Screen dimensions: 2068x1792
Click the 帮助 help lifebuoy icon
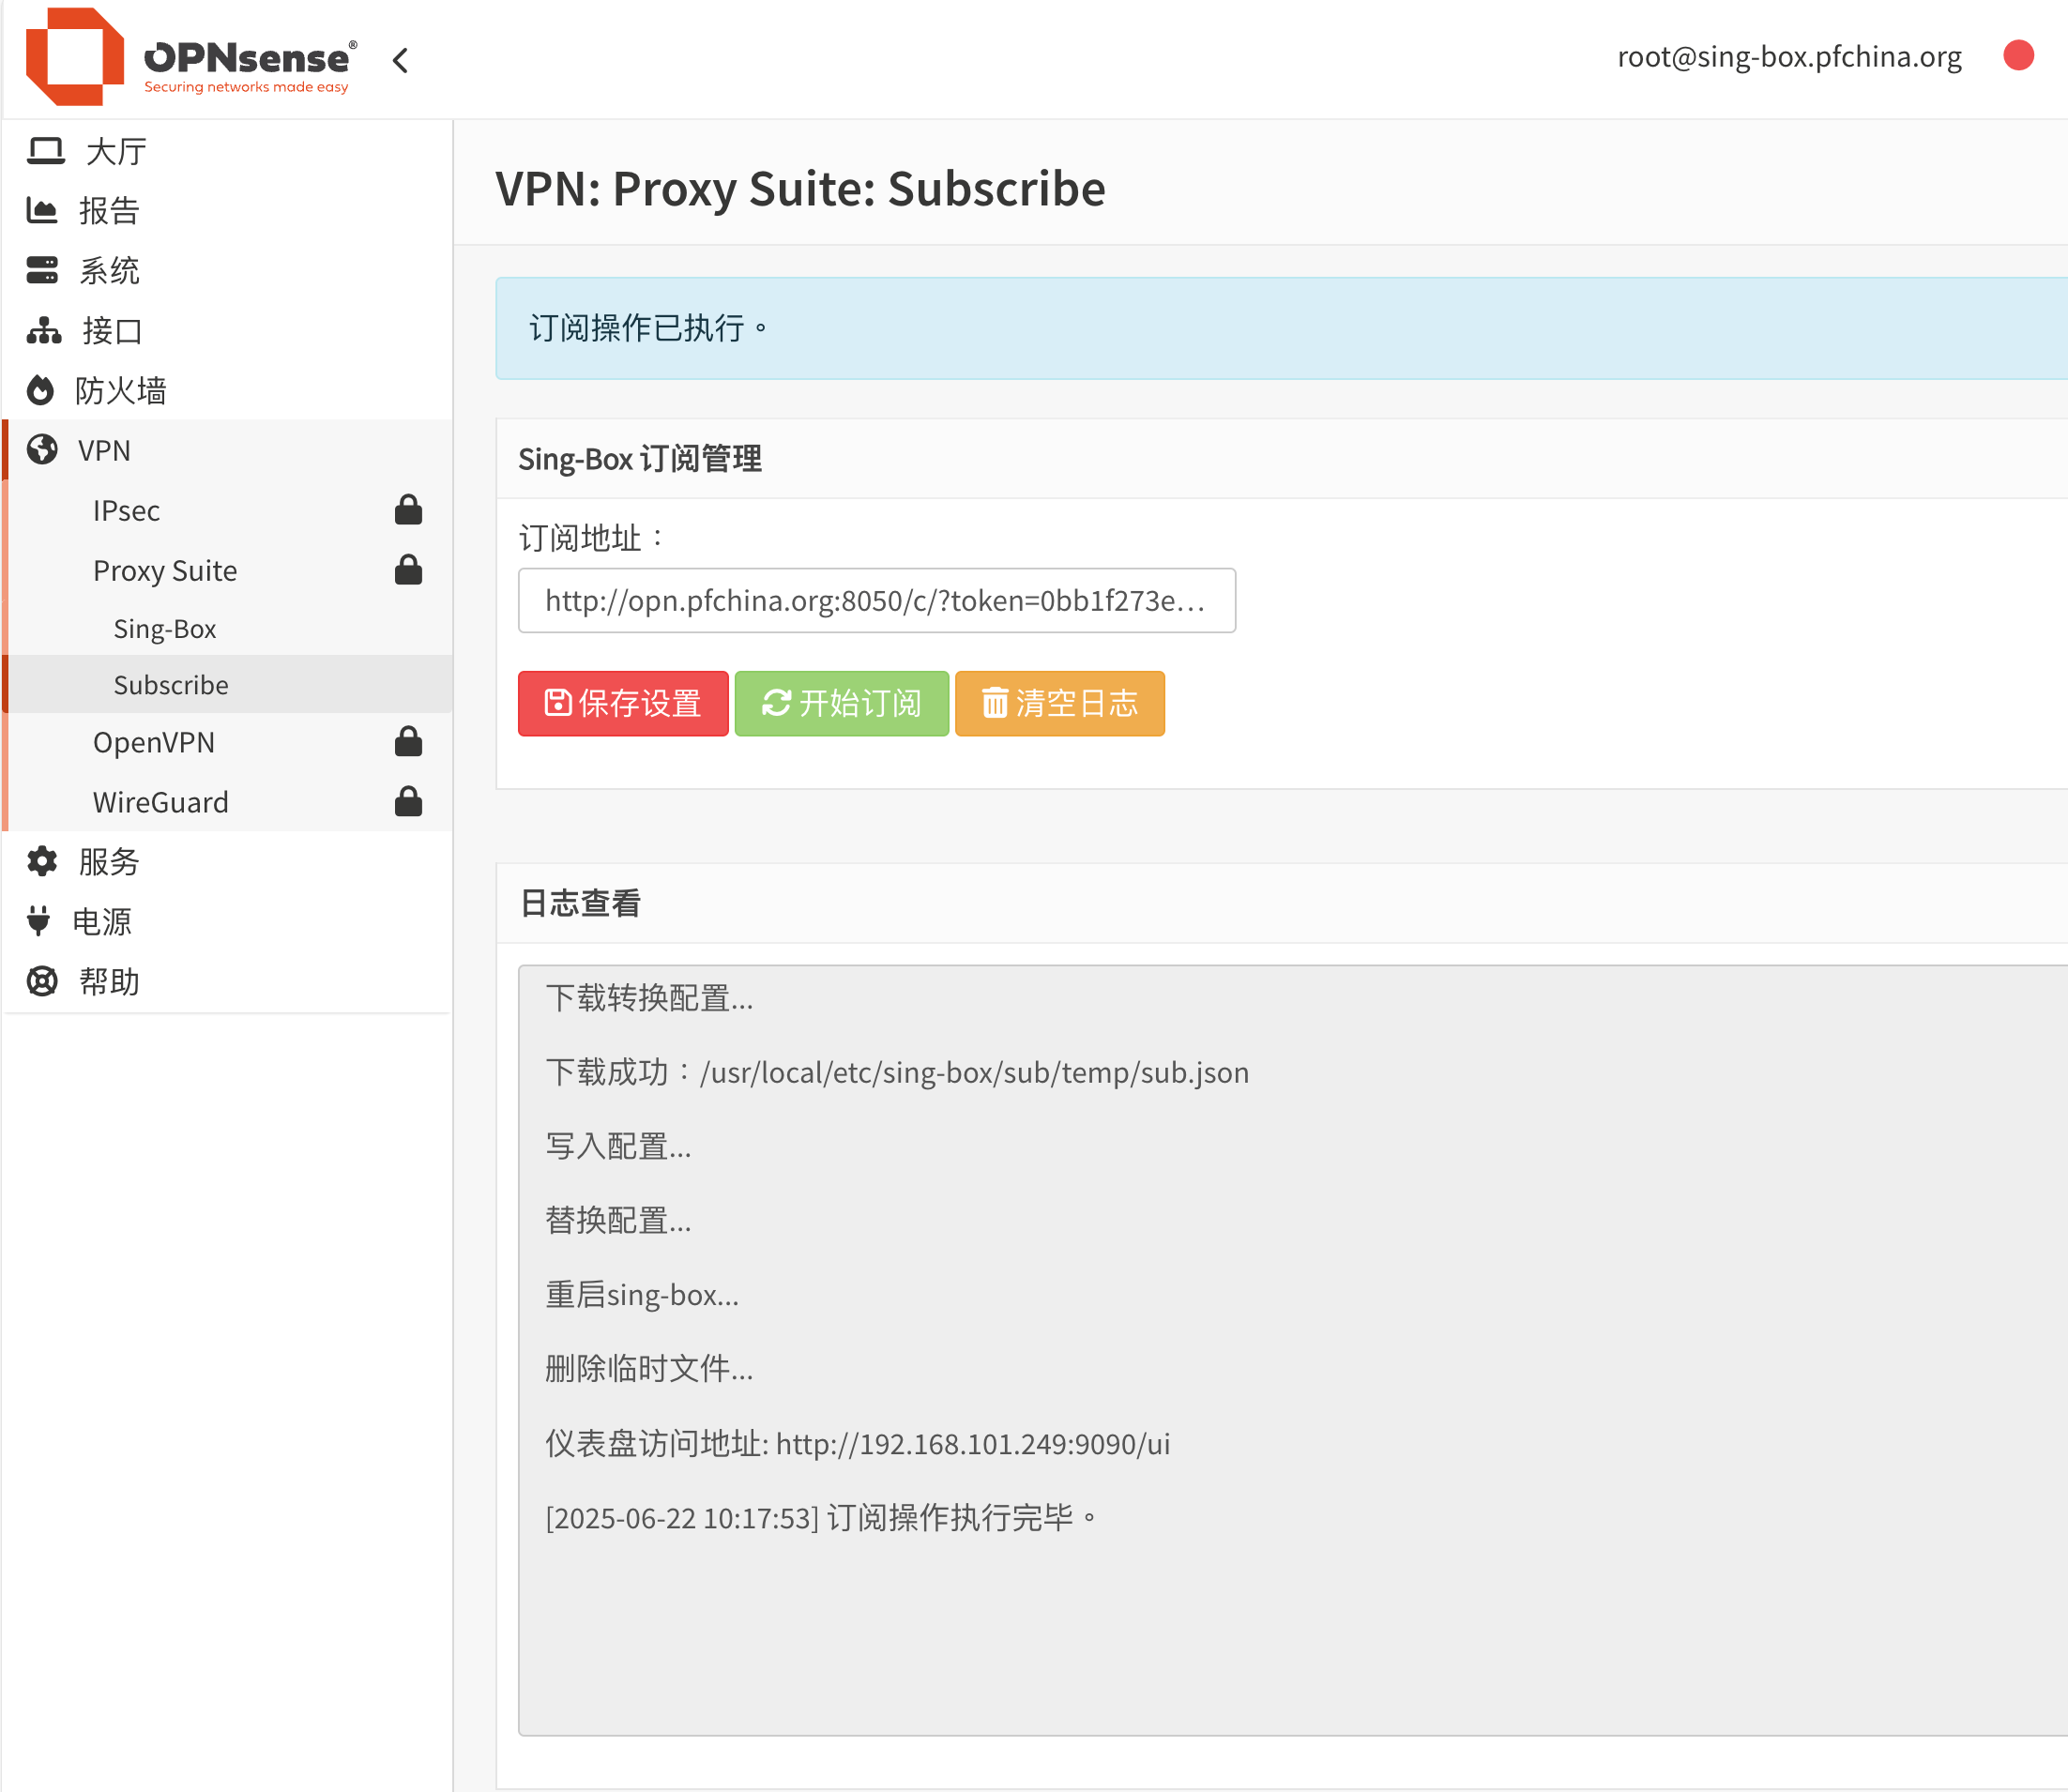click(x=41, y=981)
